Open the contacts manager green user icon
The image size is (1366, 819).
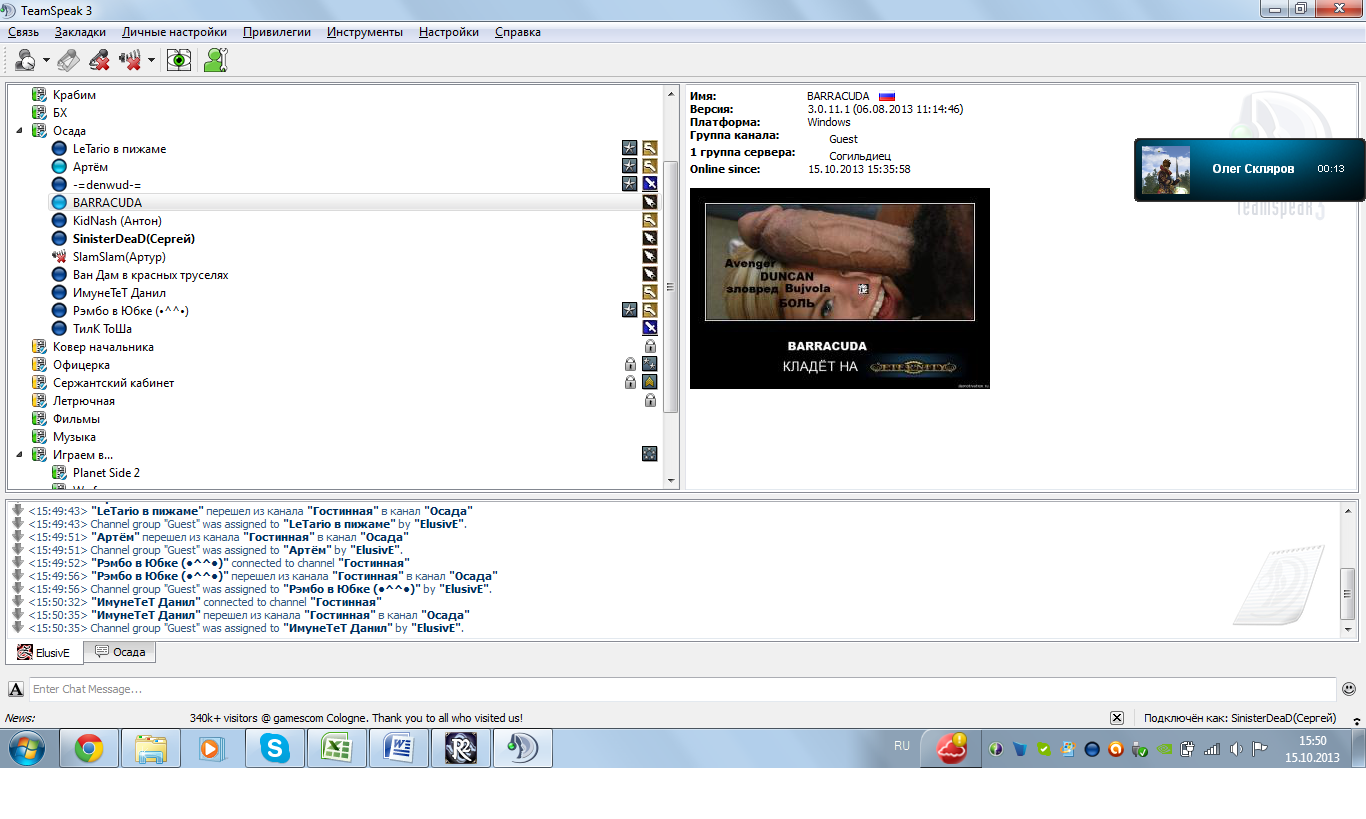(x=216, y=60)
